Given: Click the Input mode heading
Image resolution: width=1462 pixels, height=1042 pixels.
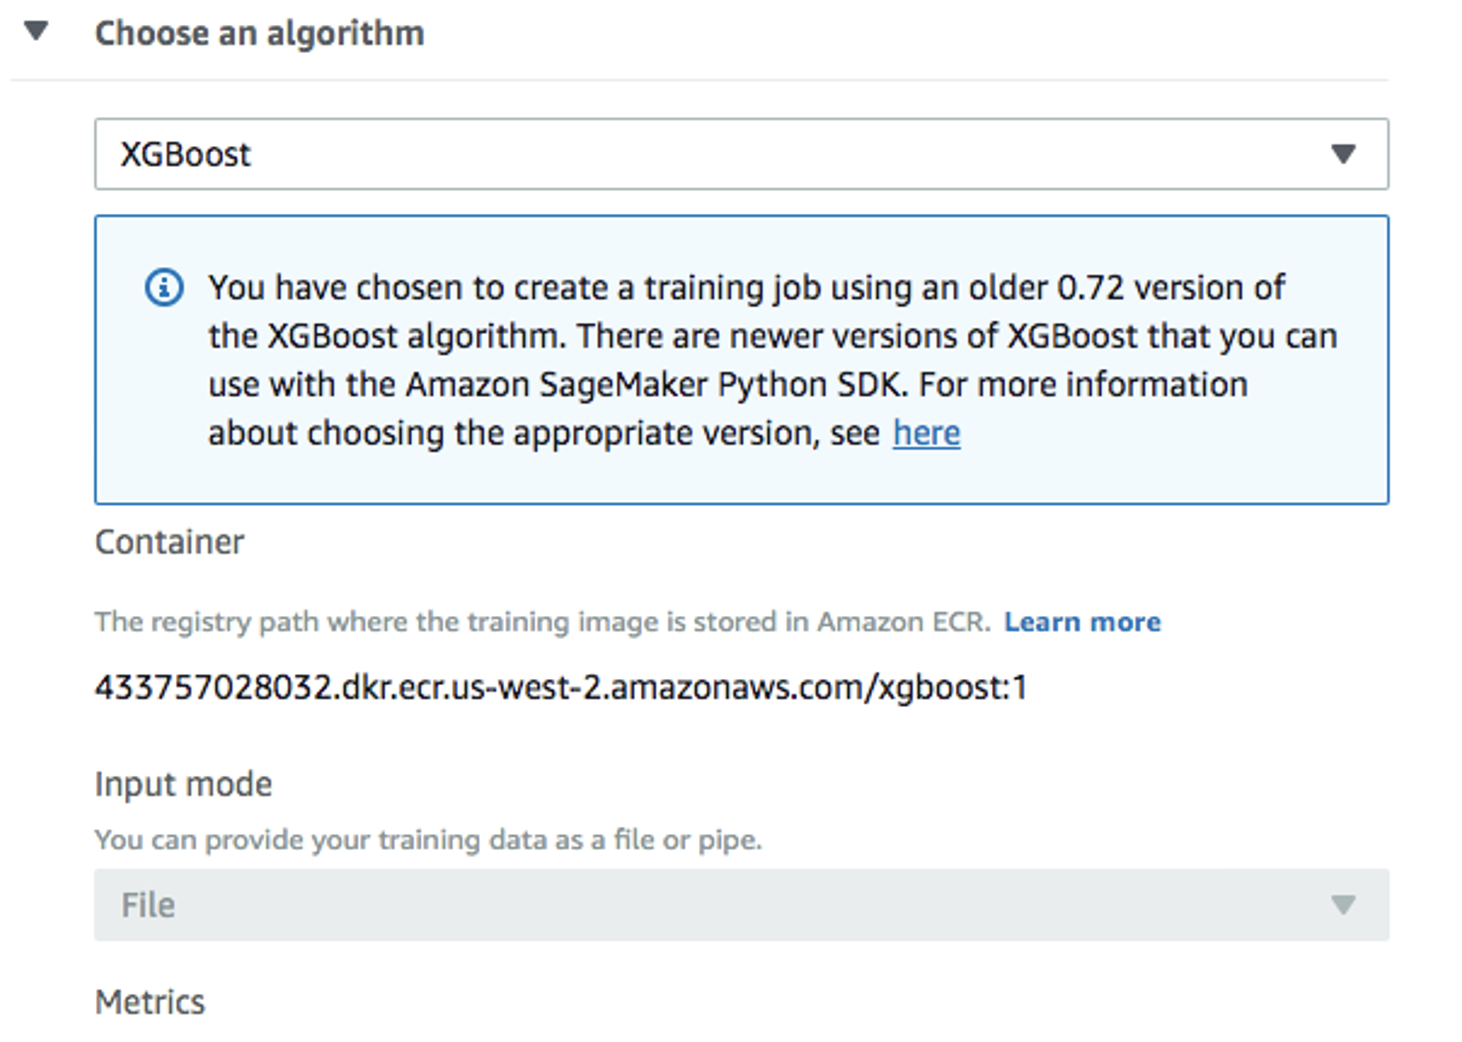Looking at the screenshot, I should [182, 784].
